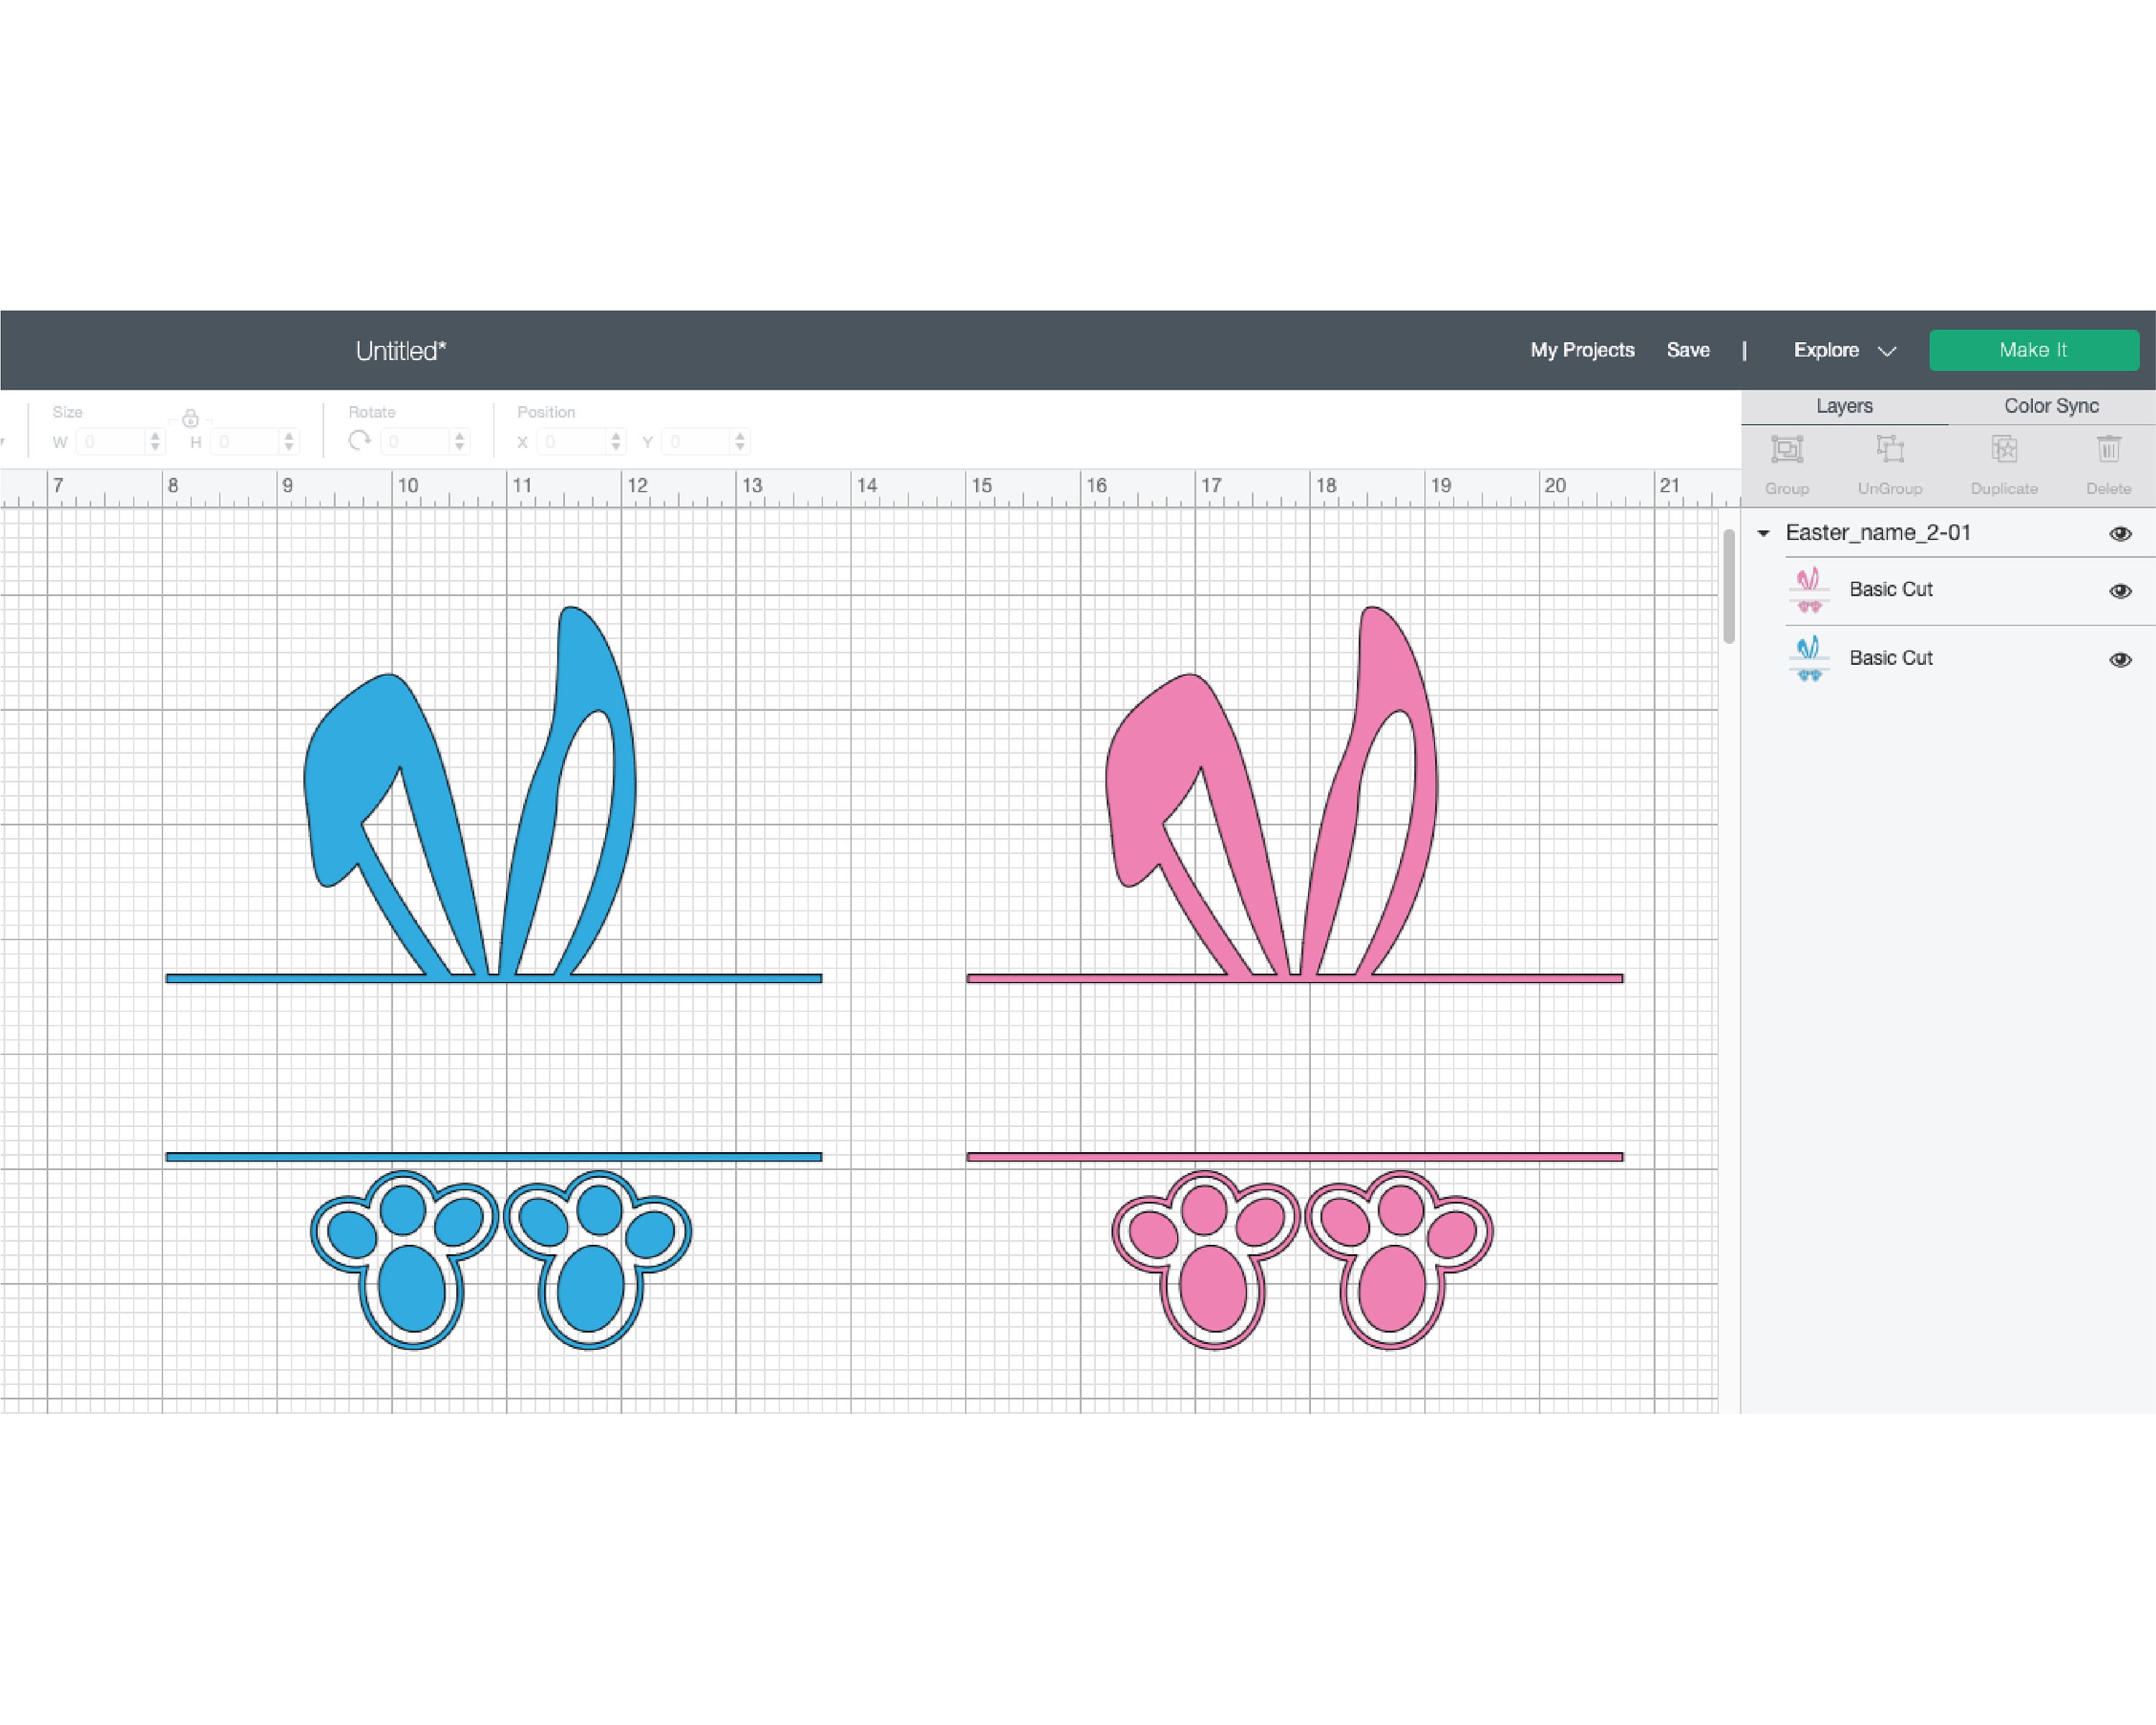Increase the W size value with the stepper
The image size is (2156, 1725).
155,435
